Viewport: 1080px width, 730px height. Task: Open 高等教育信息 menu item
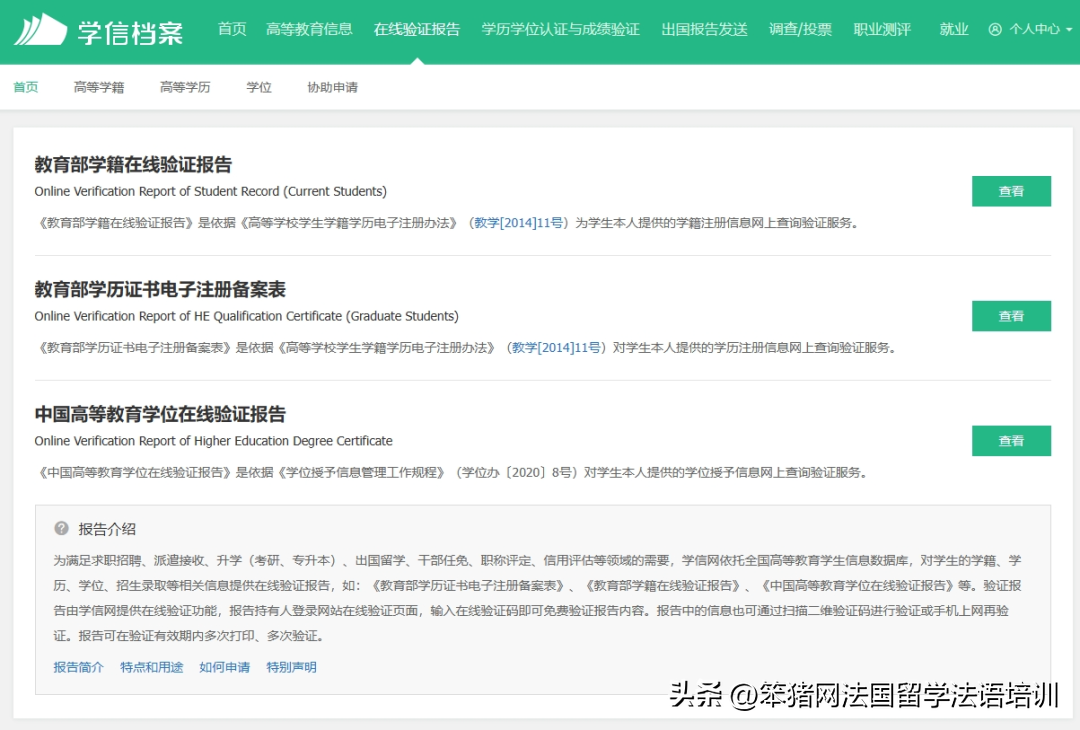point(309,29)
